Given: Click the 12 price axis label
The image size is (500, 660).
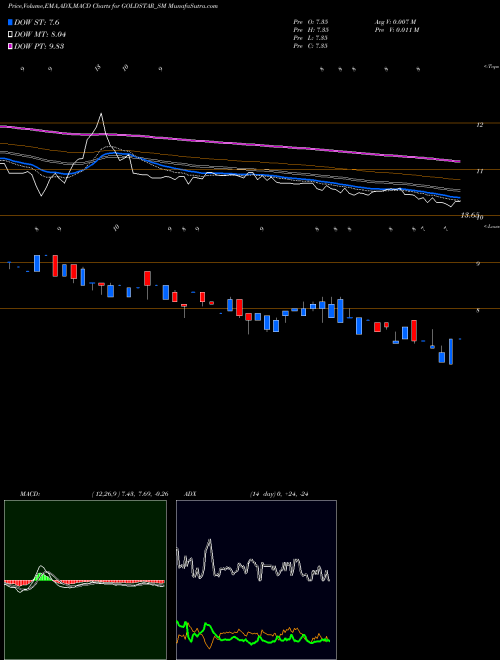Looking at the screenshot, I should click(479, 125).
